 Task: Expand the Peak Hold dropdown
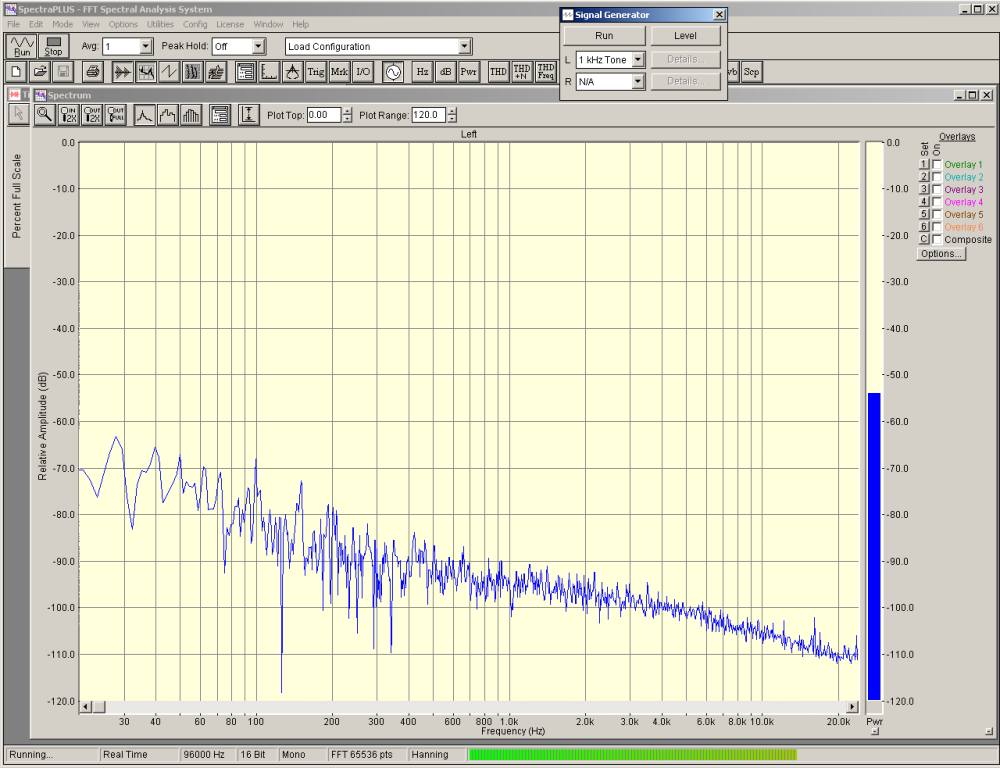258,46
